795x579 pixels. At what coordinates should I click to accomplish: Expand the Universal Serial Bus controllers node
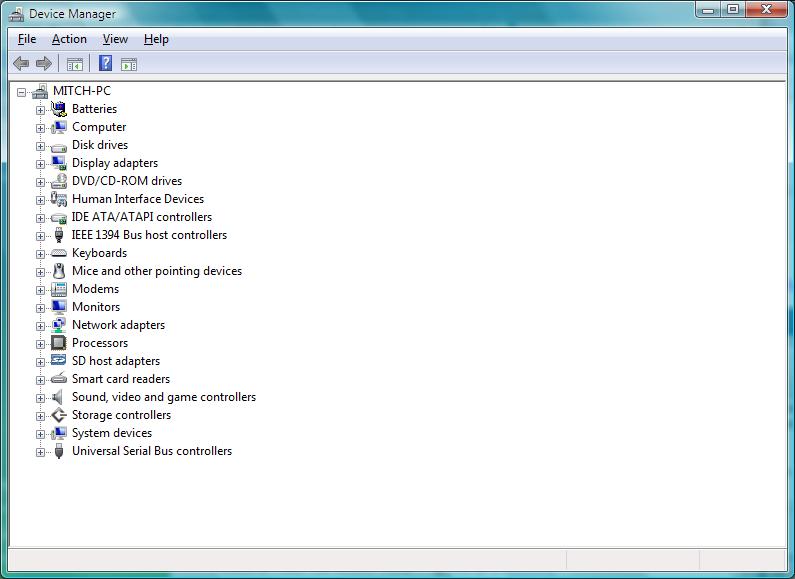(40, 452)
